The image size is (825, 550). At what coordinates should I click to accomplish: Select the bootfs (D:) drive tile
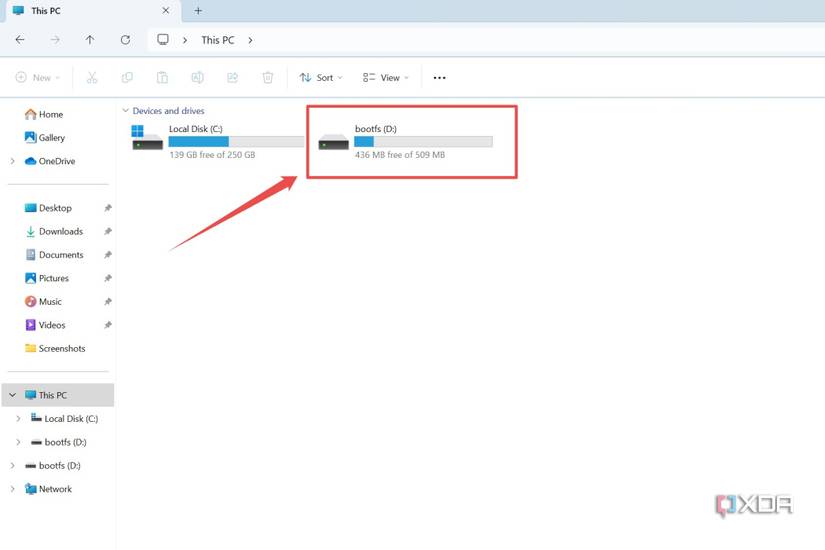(405, 142)
